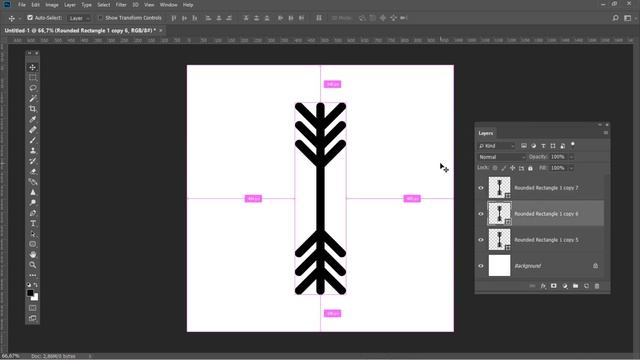Select the Rounded Rectangle 1 copy 7 thumbnail
Screen dimensions: 640x360
point(499,188)
